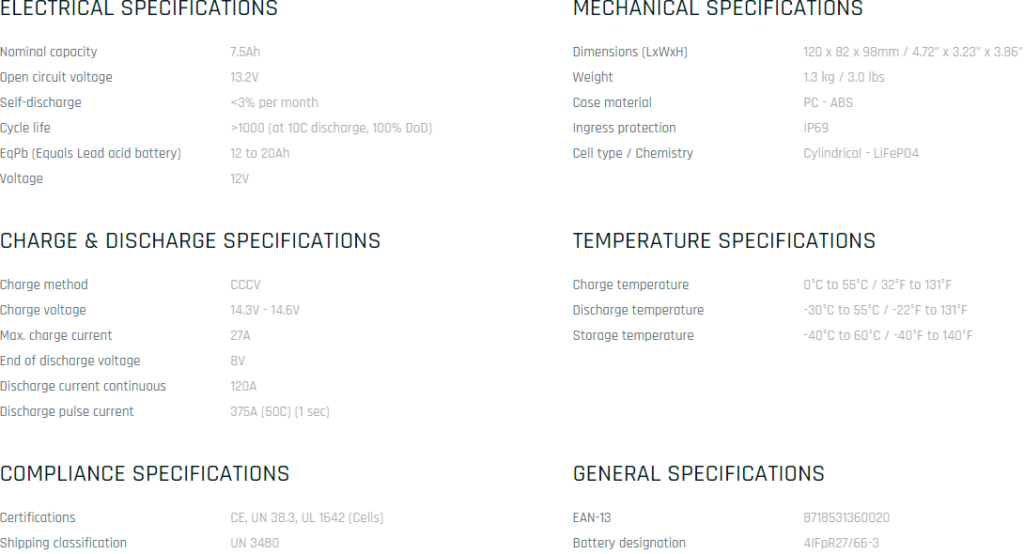Select the Storage temperature range value

coord(887,335)
